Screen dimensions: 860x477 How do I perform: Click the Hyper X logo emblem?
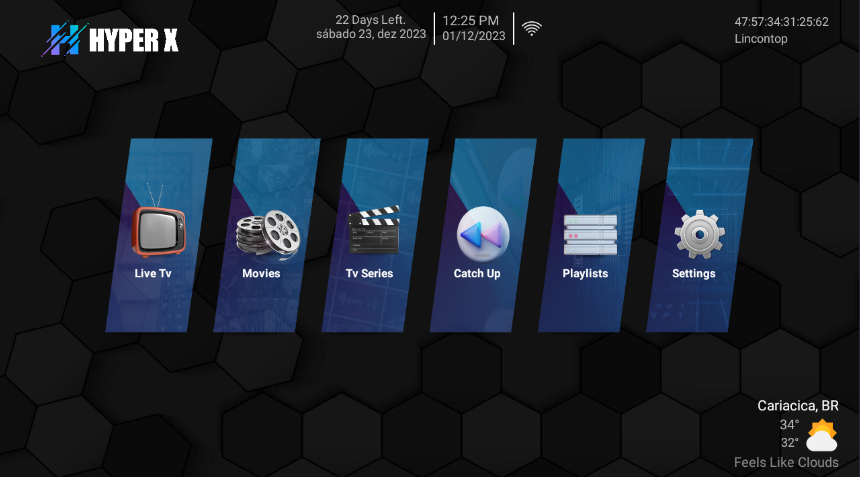click(x=64, y=39)
